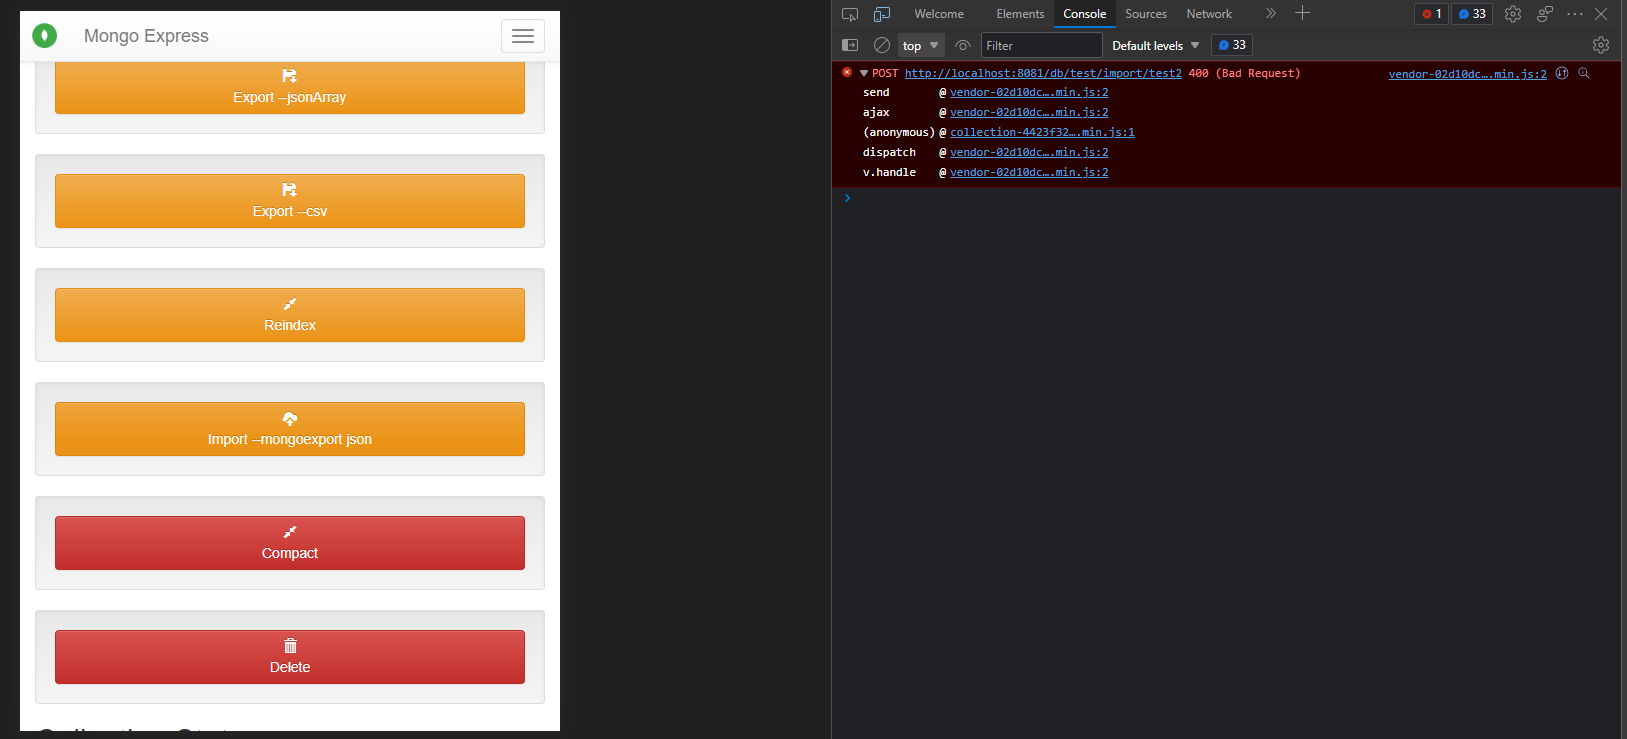Toggle the console sidebar icon
The width and height of the screenshot is (1627, 739).
pos(850,45)
